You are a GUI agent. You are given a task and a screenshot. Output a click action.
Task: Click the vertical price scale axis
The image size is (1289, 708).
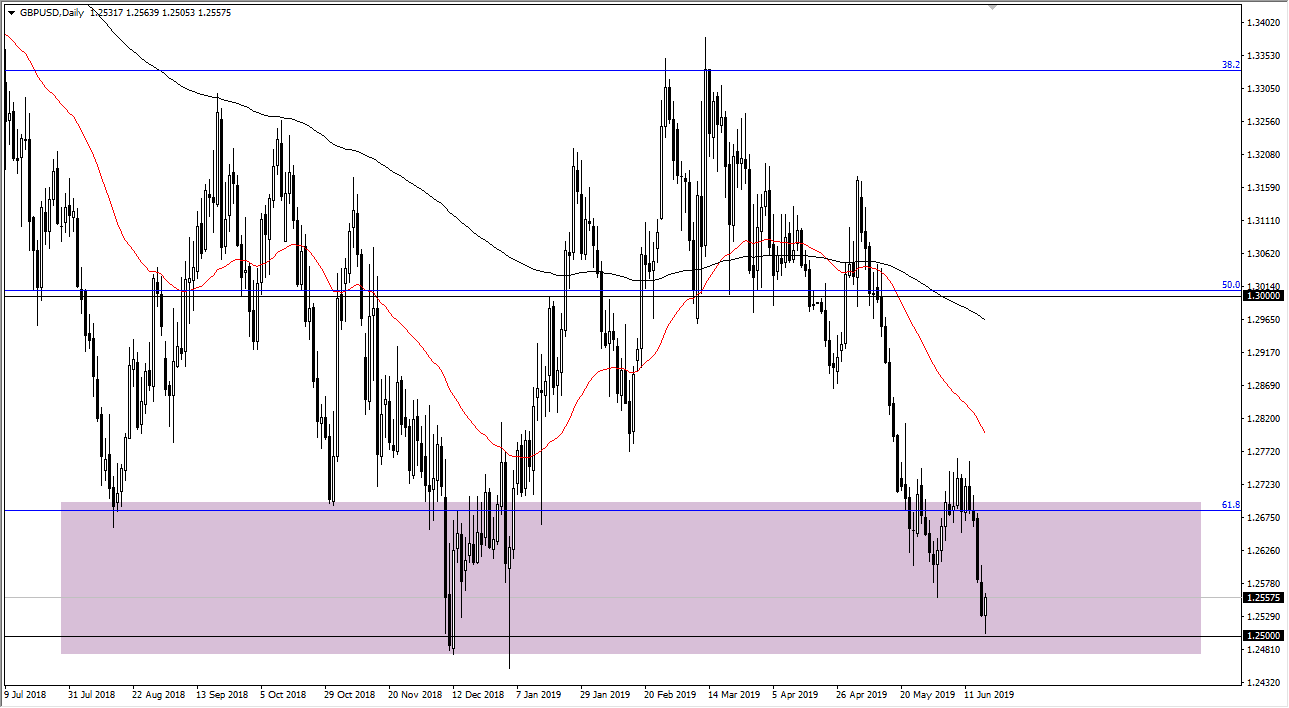(1262, 350)
